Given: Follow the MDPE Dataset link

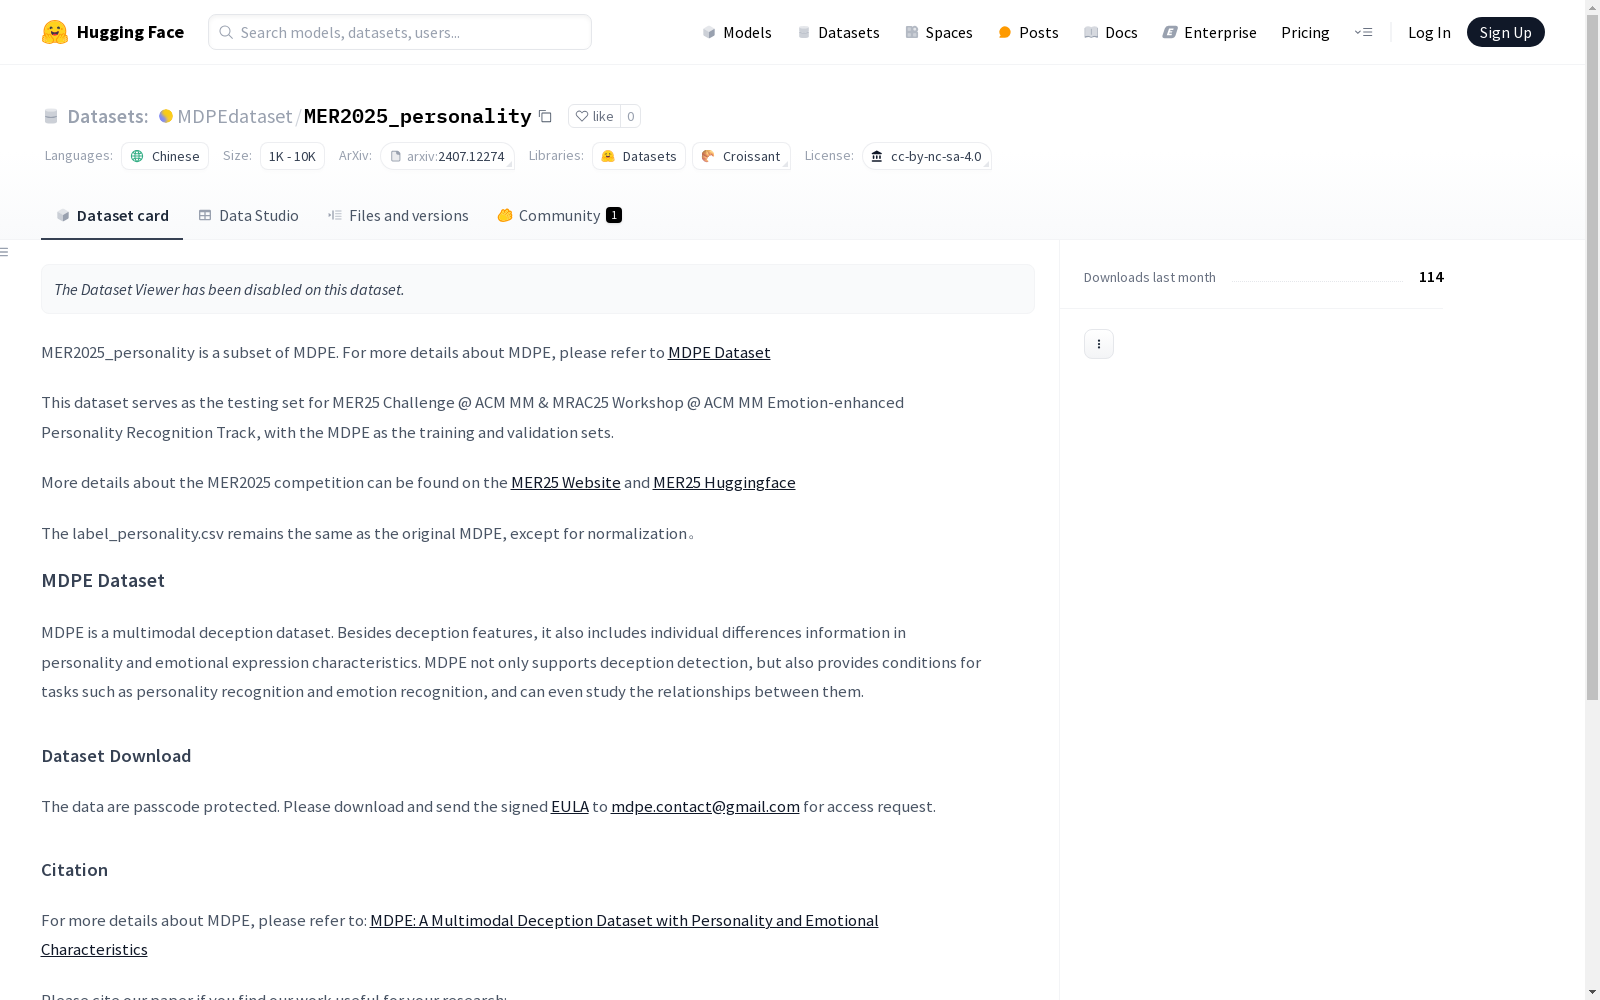Looking at the screenshot, I should (719, 352).
